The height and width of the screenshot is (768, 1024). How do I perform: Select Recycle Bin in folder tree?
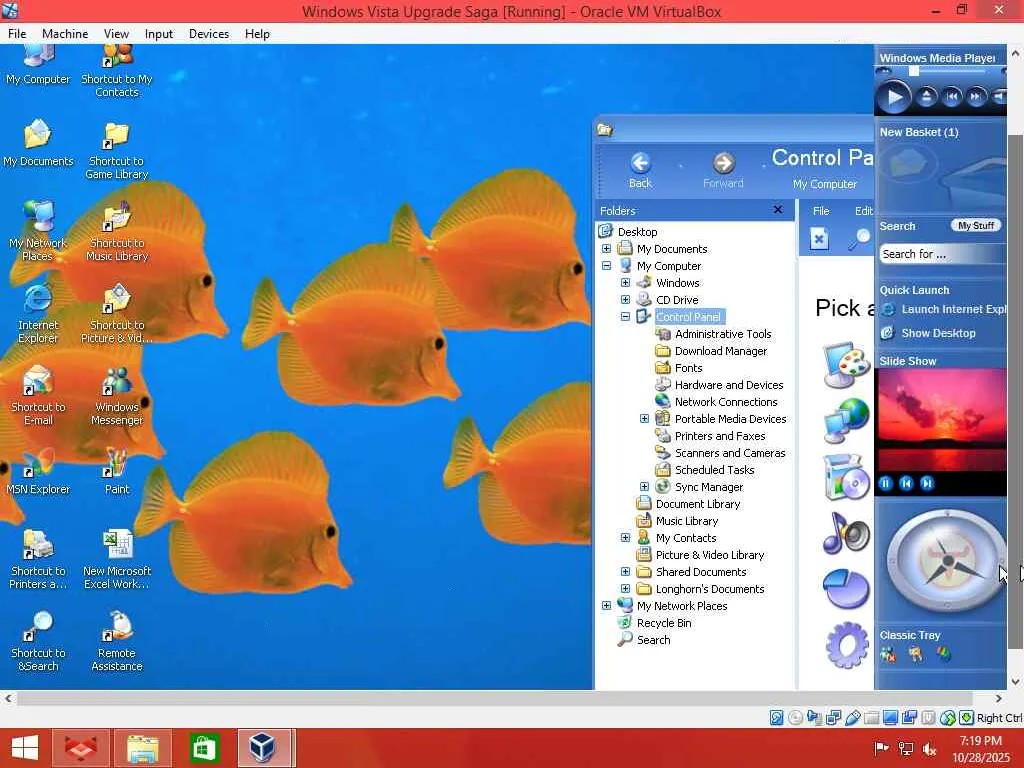click(x=664, y=623)
